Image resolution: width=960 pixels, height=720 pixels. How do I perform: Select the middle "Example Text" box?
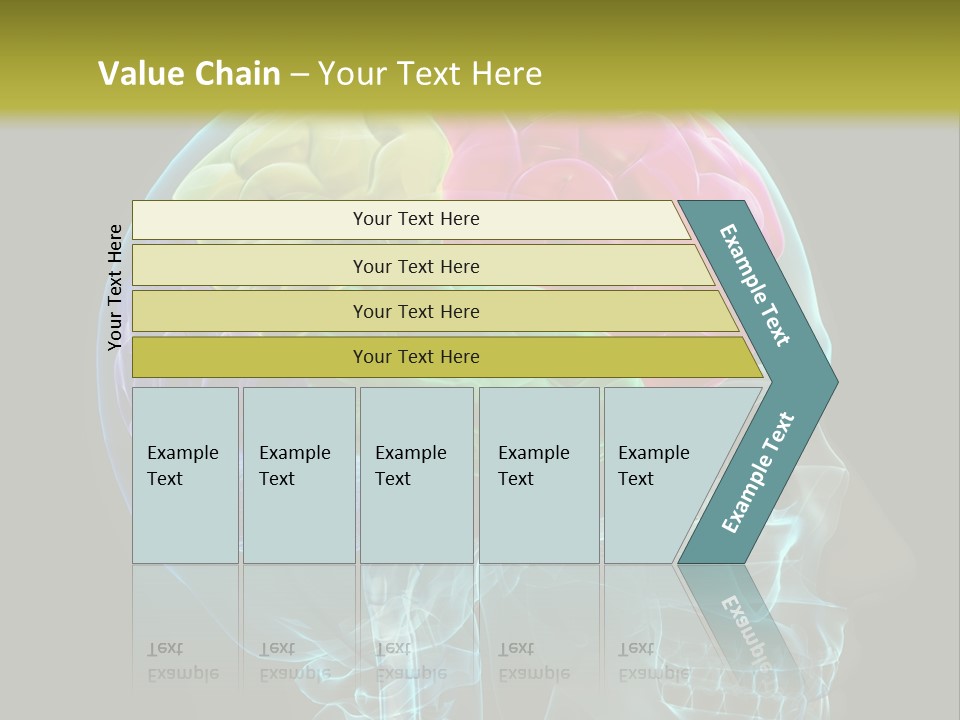click(x=416, y=474)
